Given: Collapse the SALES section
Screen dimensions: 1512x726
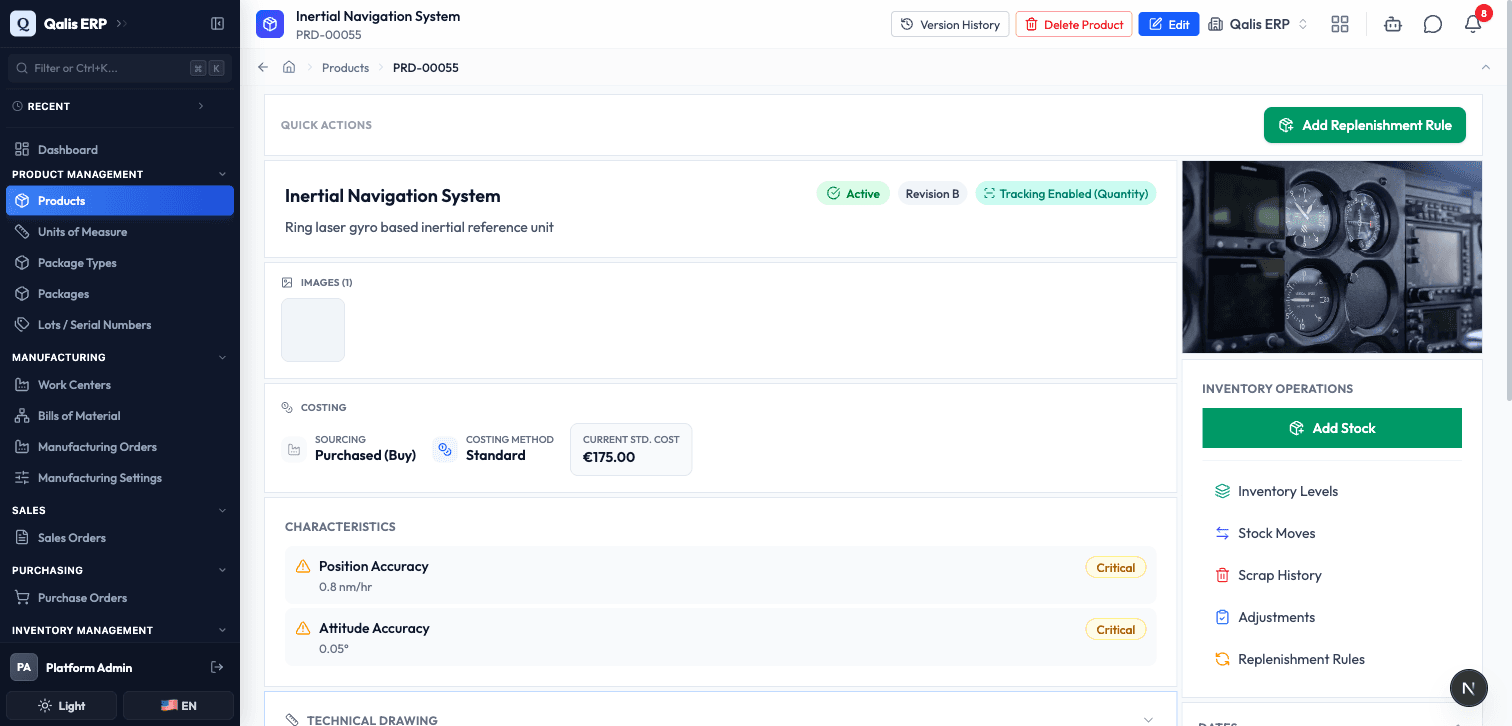Looking at the screenshot, I should [x=120, y=510].
